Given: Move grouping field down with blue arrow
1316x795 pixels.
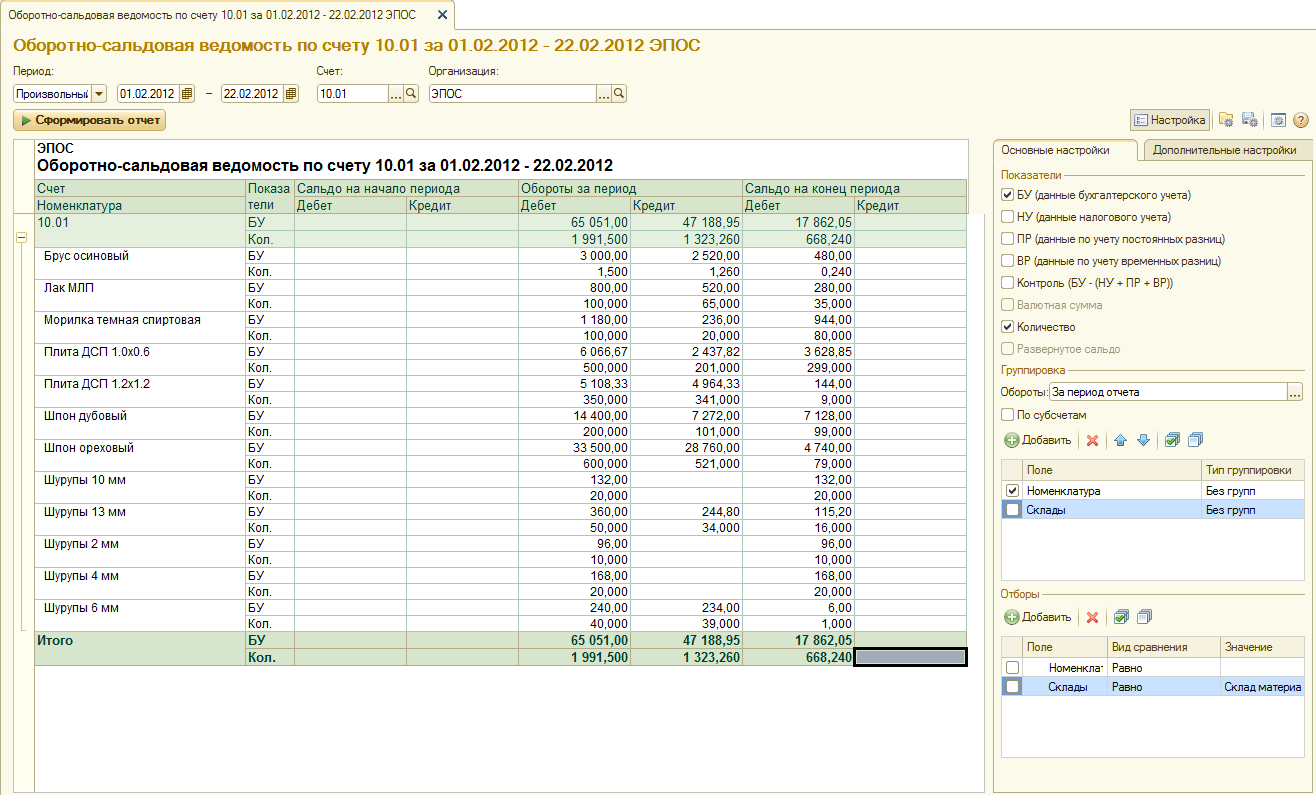Looking at the screenshot, I should pos(1143,440).
